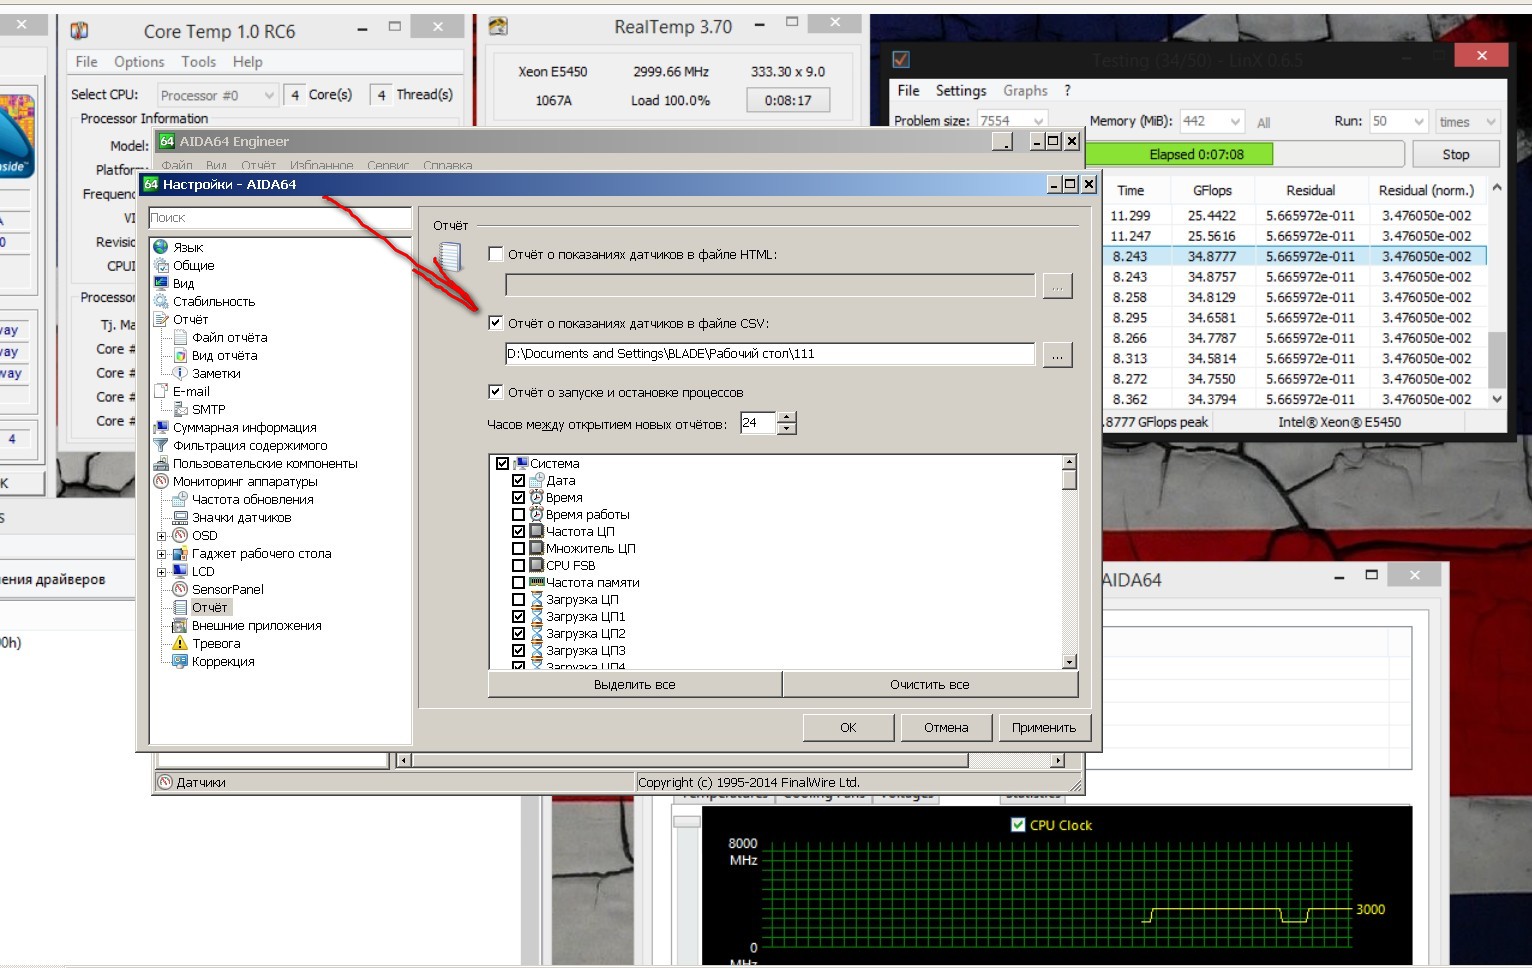Screen dimensions: 1532x968
Task: Open the Memory (MiB) dropdown in LinX
Action: click(x=1212, y=121)
